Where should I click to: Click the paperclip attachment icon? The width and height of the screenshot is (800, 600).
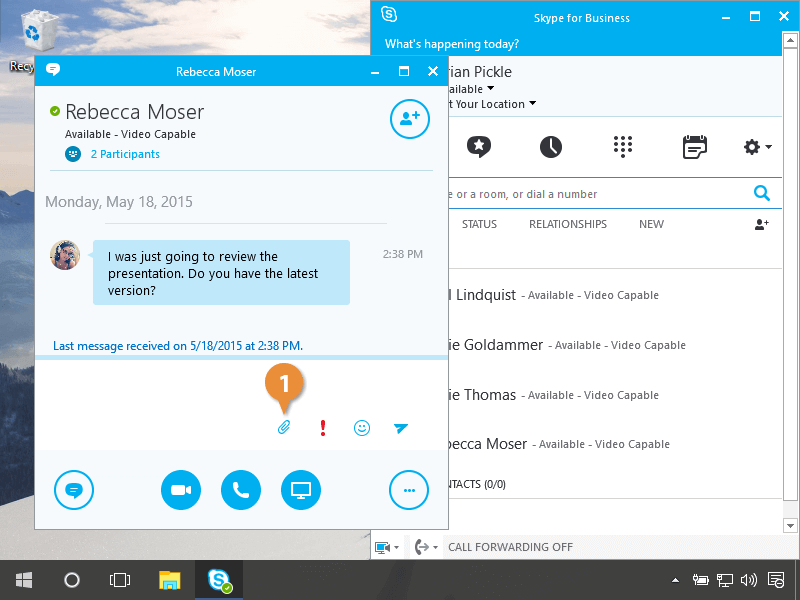click(284, 428)
